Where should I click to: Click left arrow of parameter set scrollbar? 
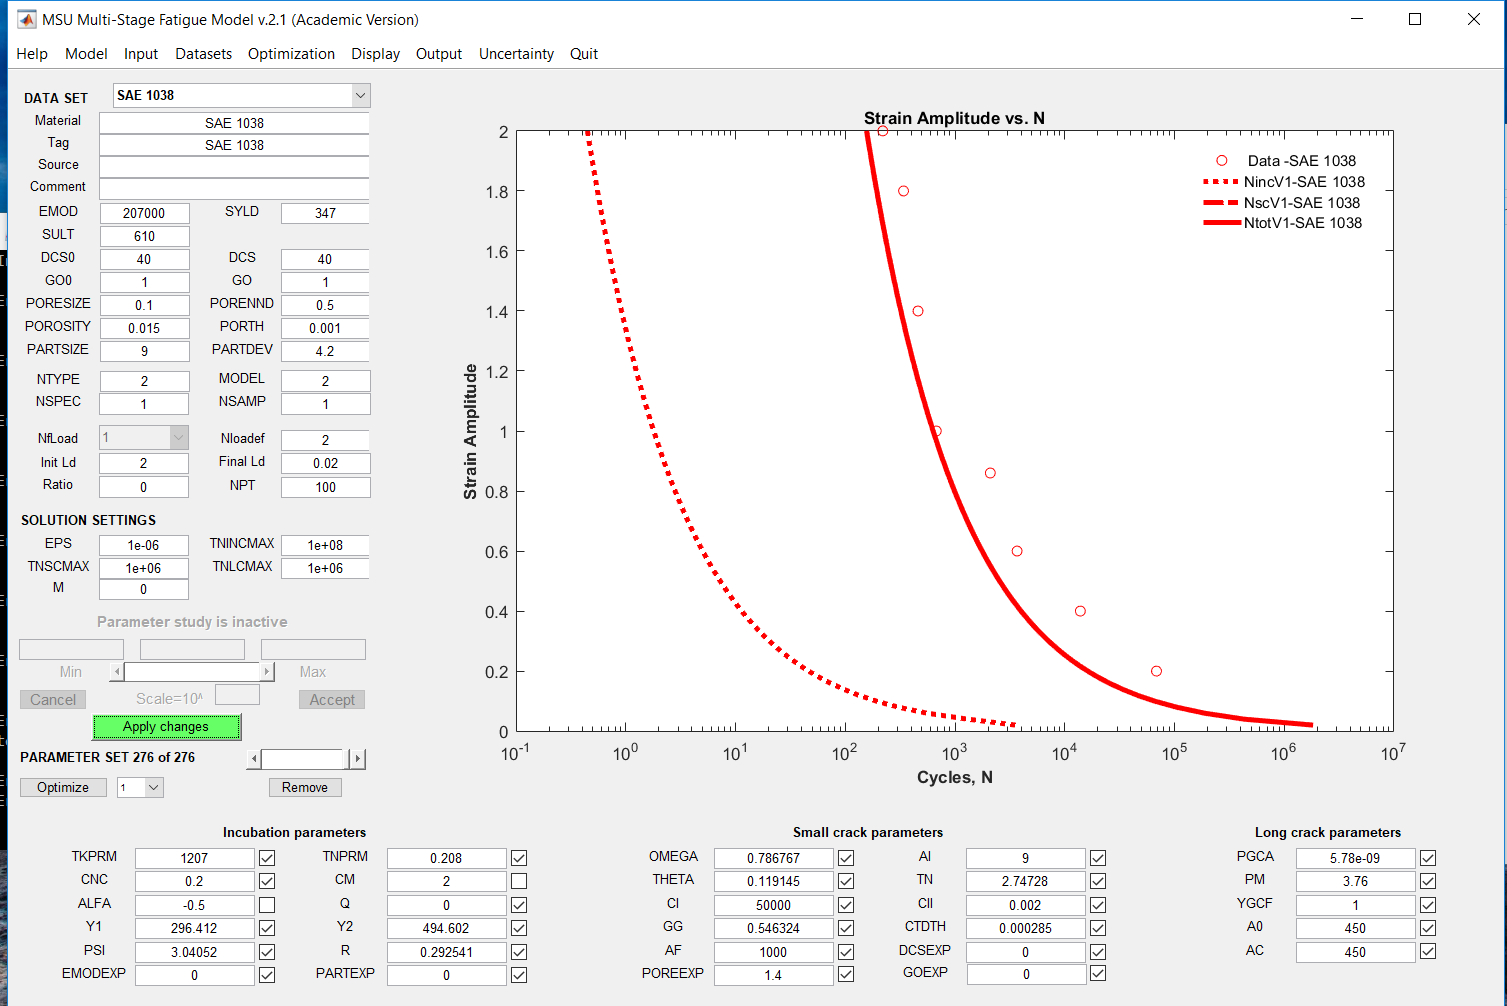254,759
